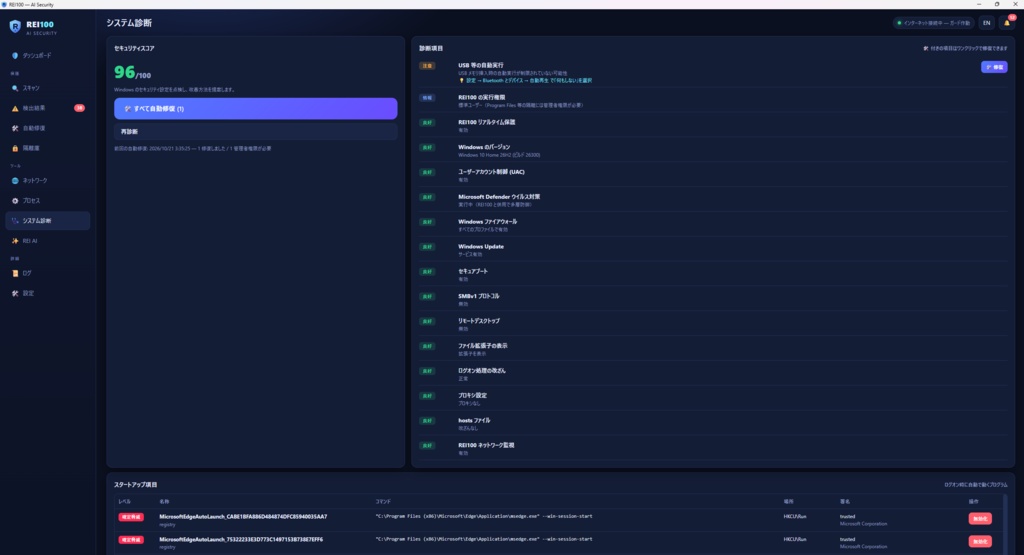The height and width of the screenshot is (555, 1024).
Task: Click the 場所 column header
Action: (x=789, y=501)
